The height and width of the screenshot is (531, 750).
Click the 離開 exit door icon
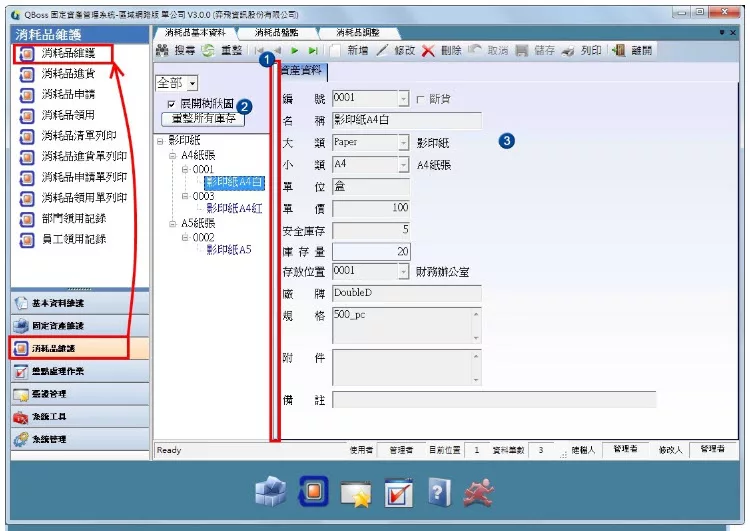[x=619, y=50]
